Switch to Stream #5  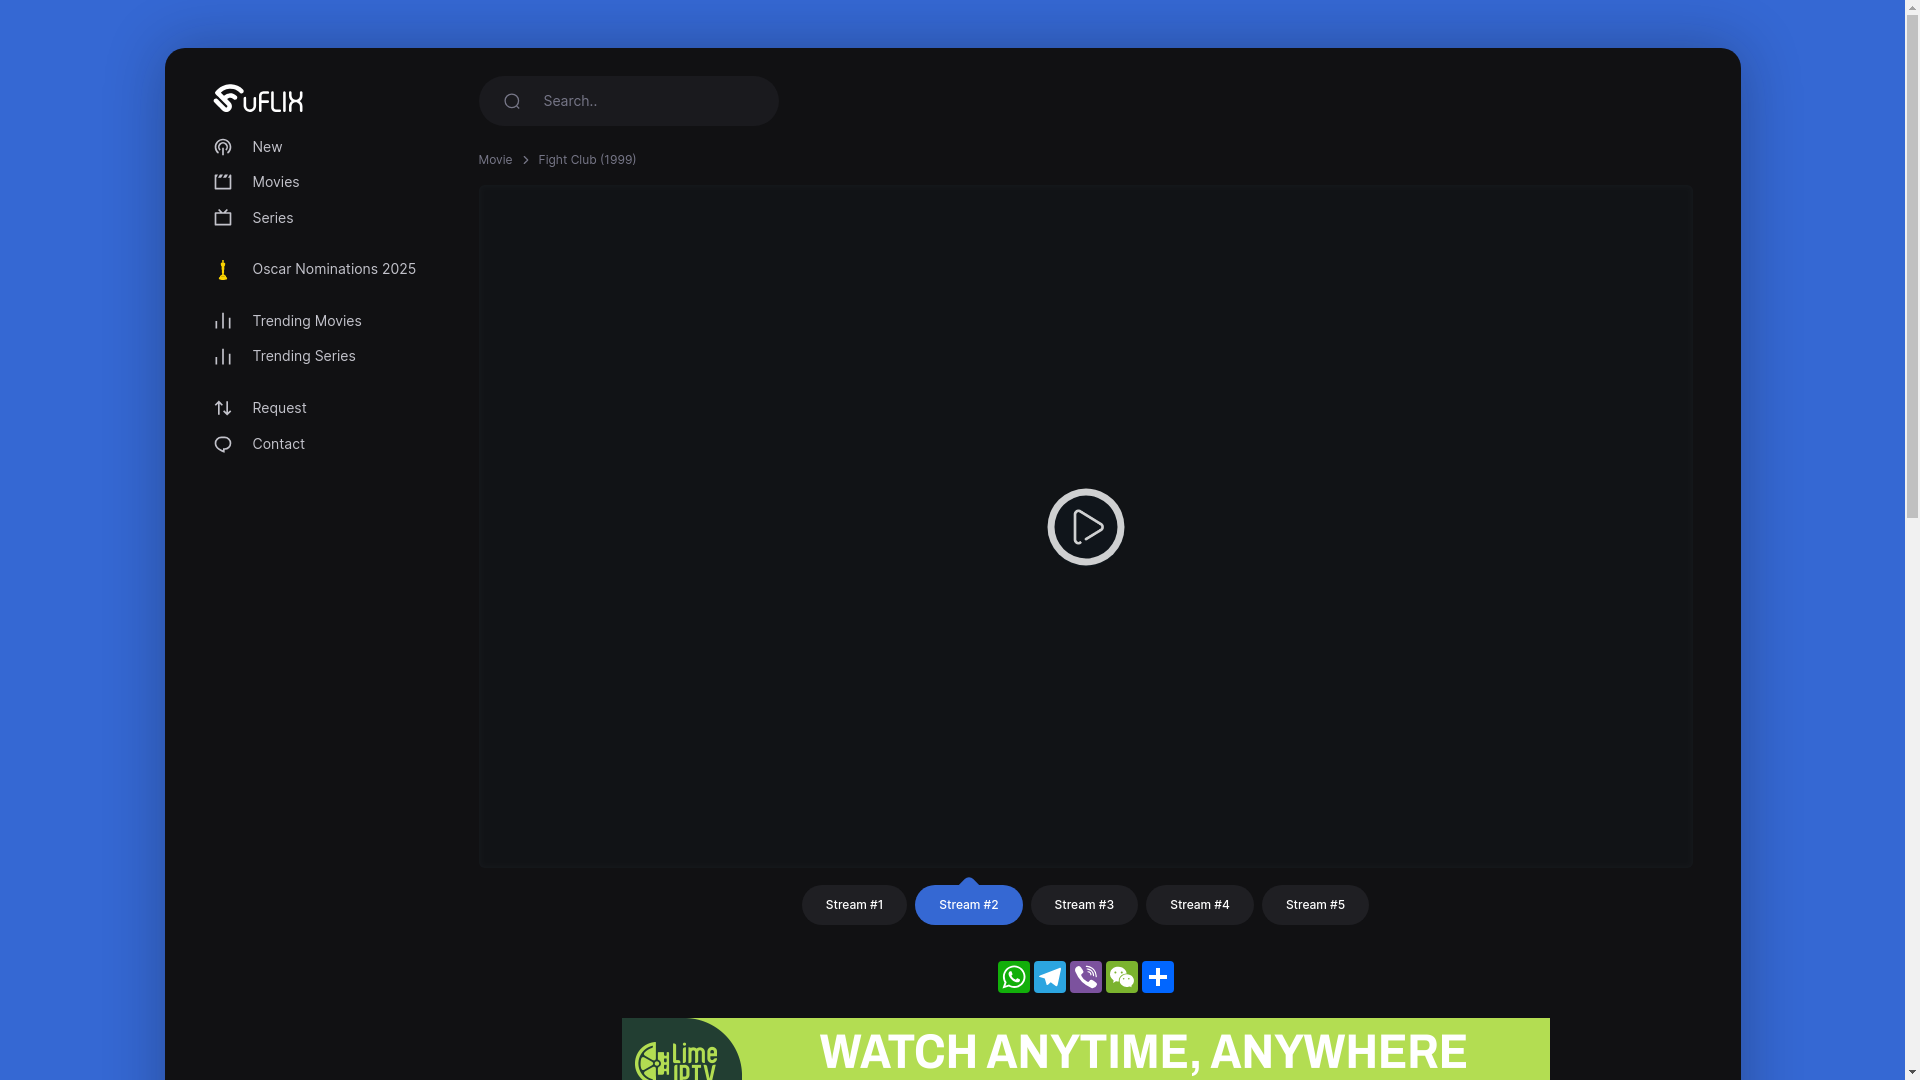tap(1315, 905)
